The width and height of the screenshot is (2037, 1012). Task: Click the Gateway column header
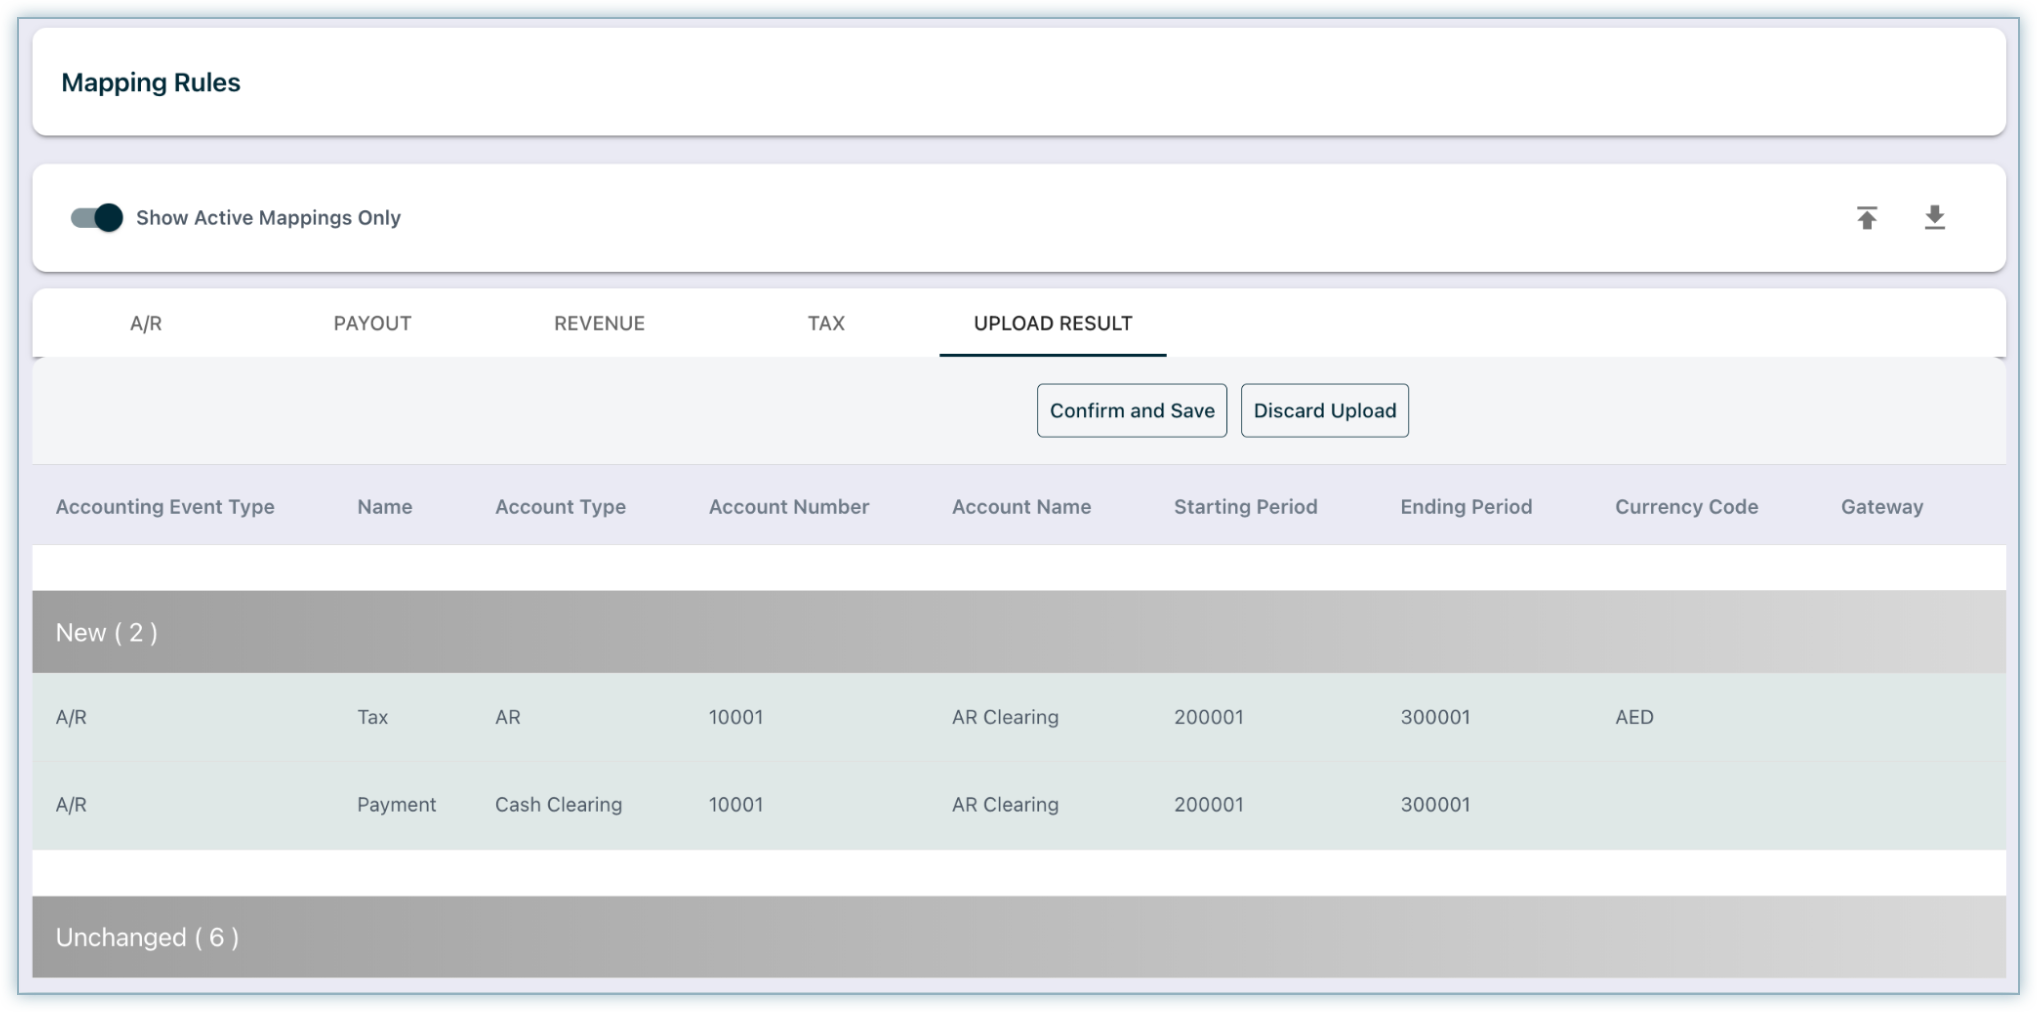pyautogui.click(x=1881, y=507)
